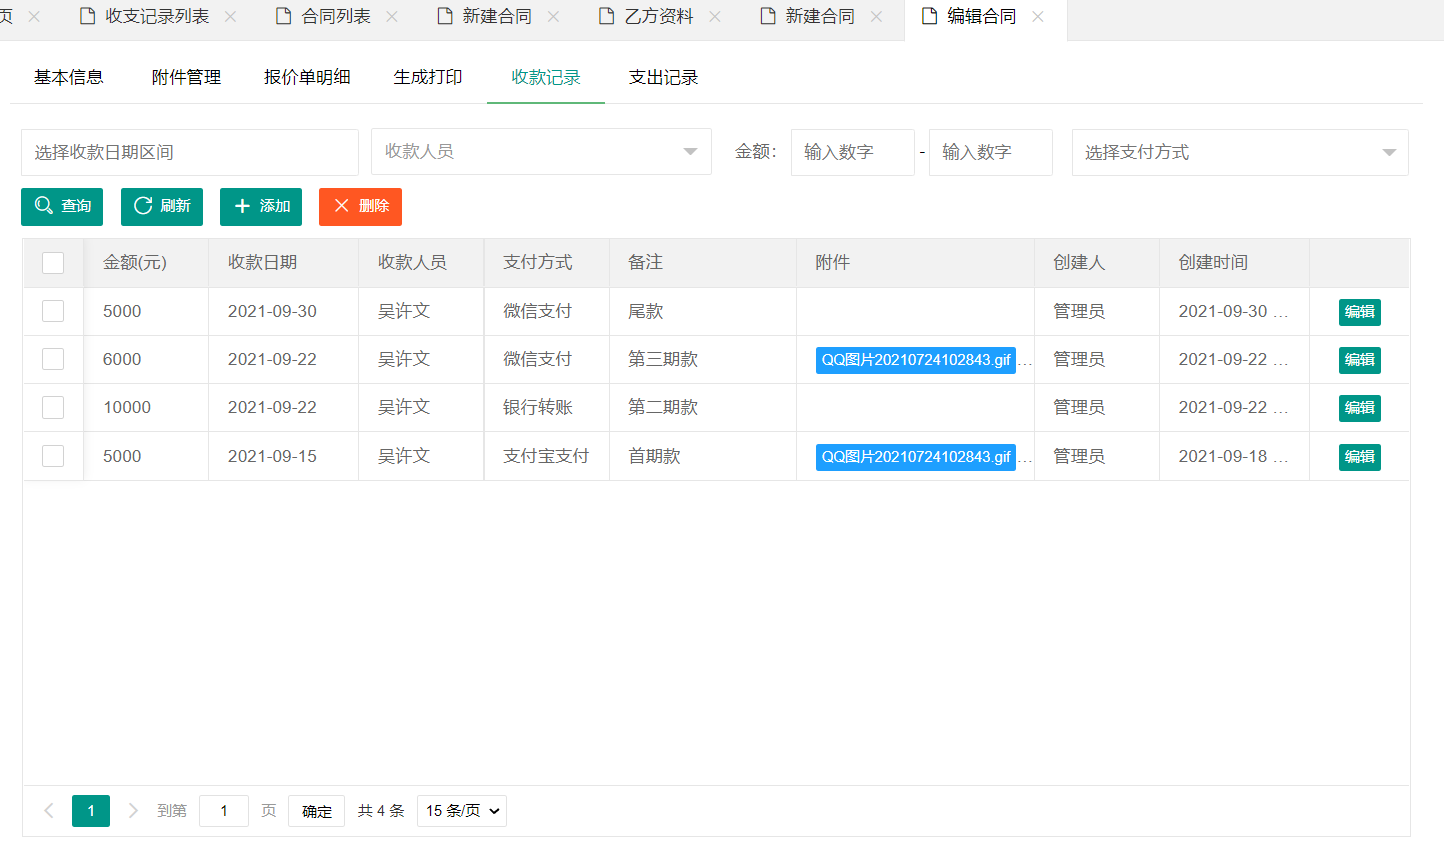
Task: Close the 乙方资料 tab
Action: click(x=715, y=17)
